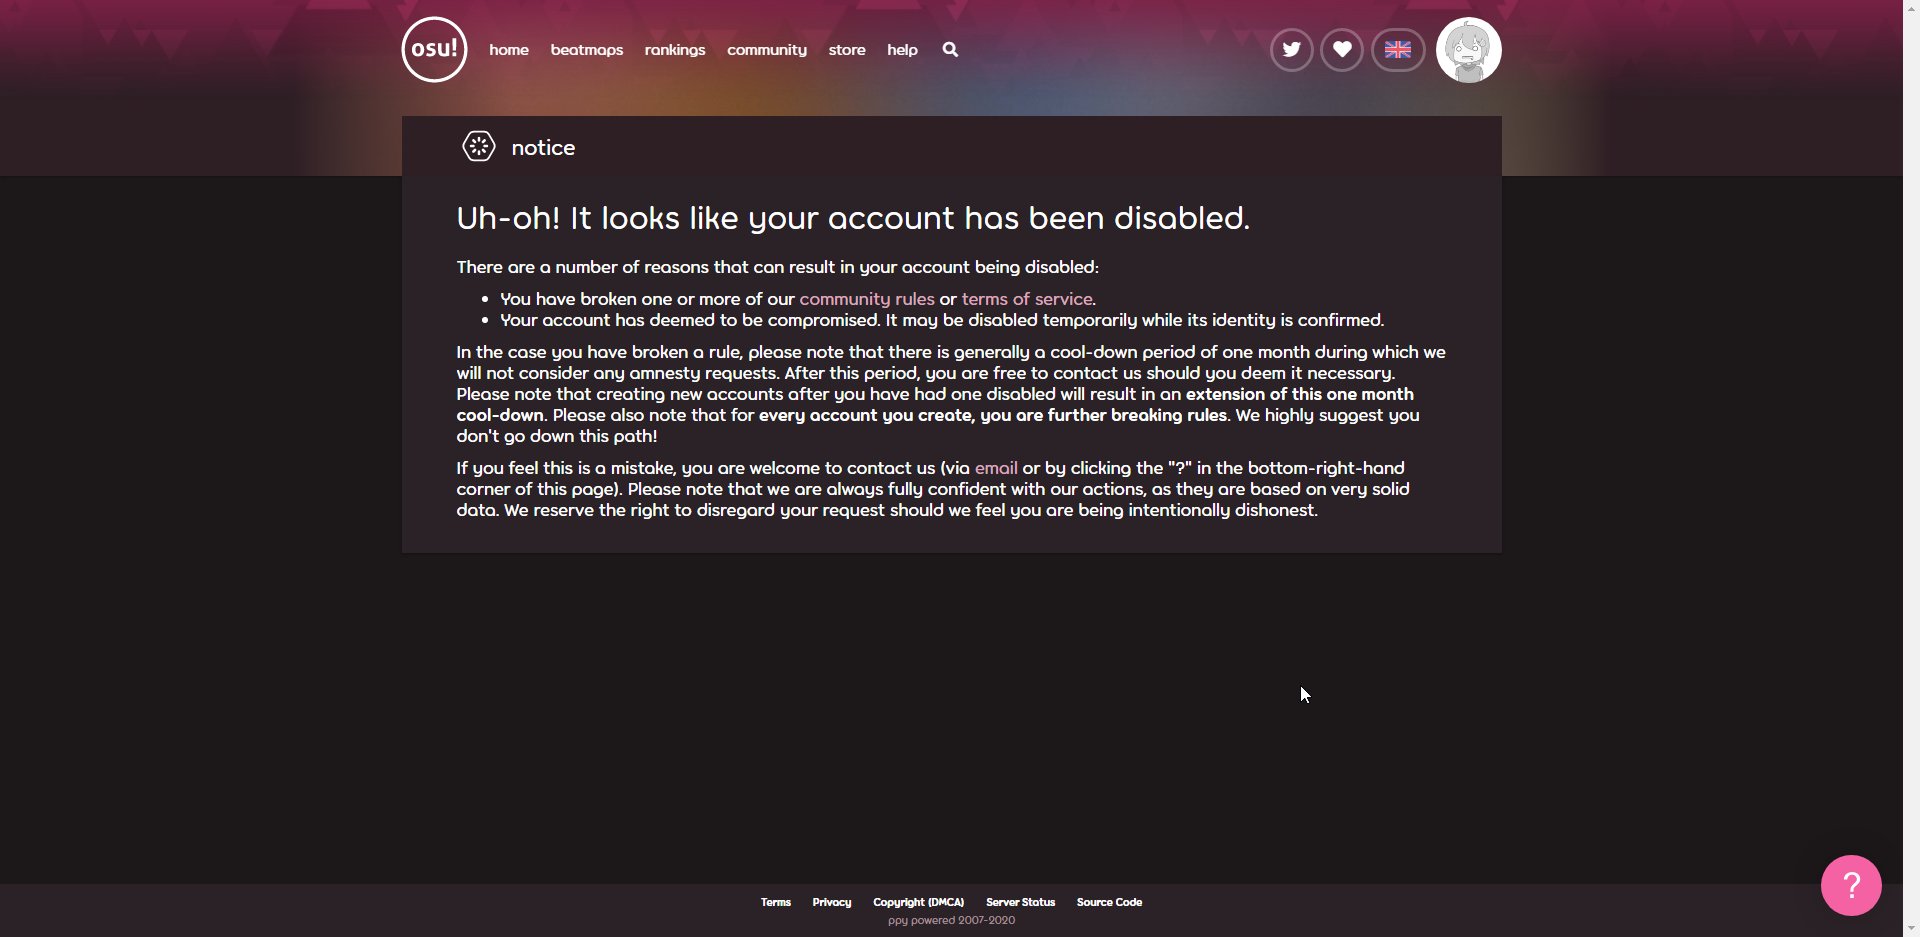Click the pink question mark help button

[1851, 885]
